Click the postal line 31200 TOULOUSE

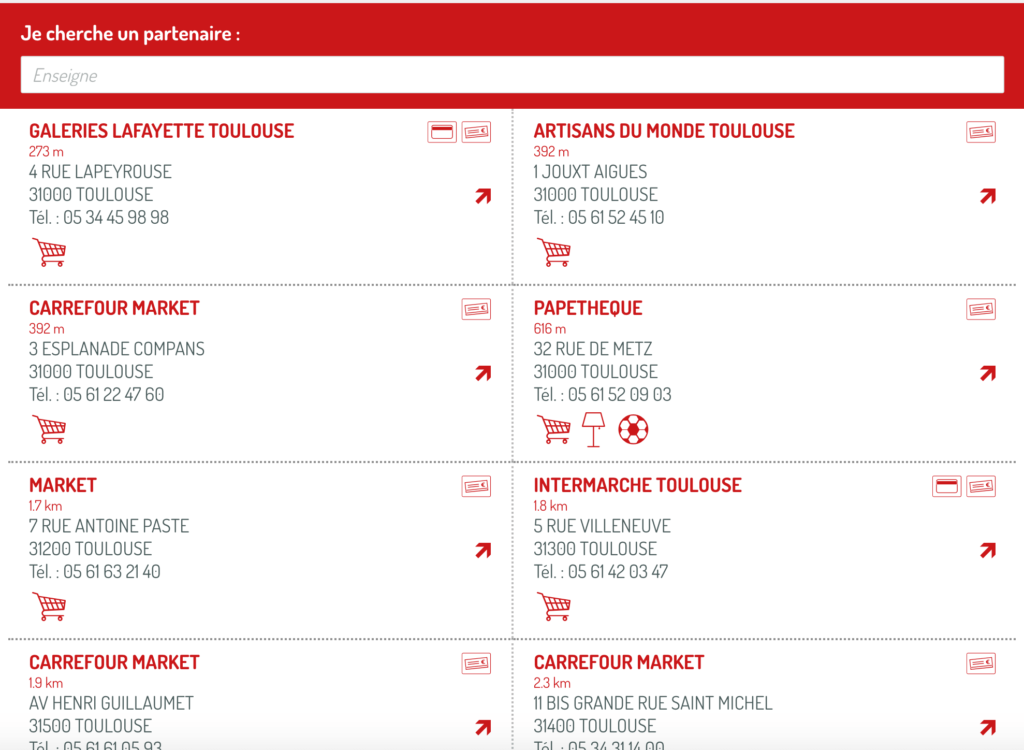91,549
